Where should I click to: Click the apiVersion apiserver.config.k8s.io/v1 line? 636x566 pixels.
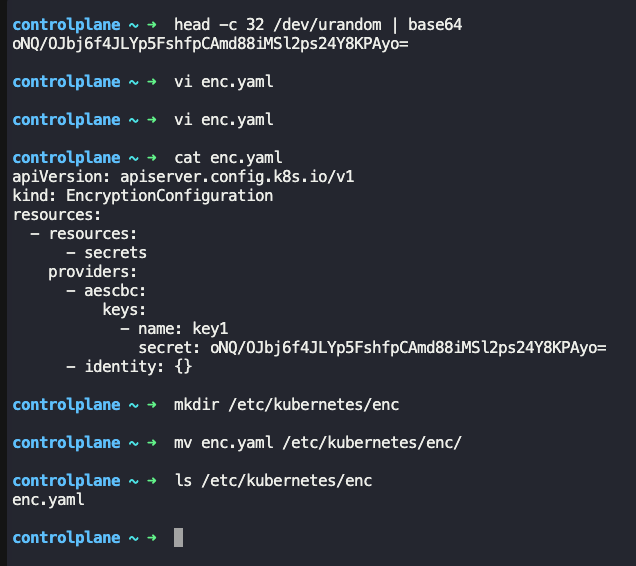pos(183,176)
